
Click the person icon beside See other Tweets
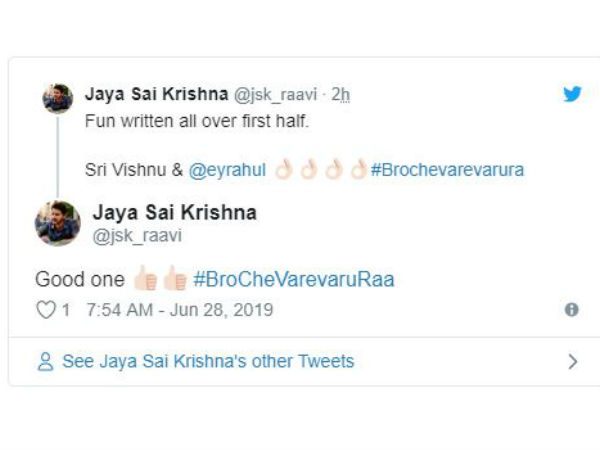click(46, 362)
